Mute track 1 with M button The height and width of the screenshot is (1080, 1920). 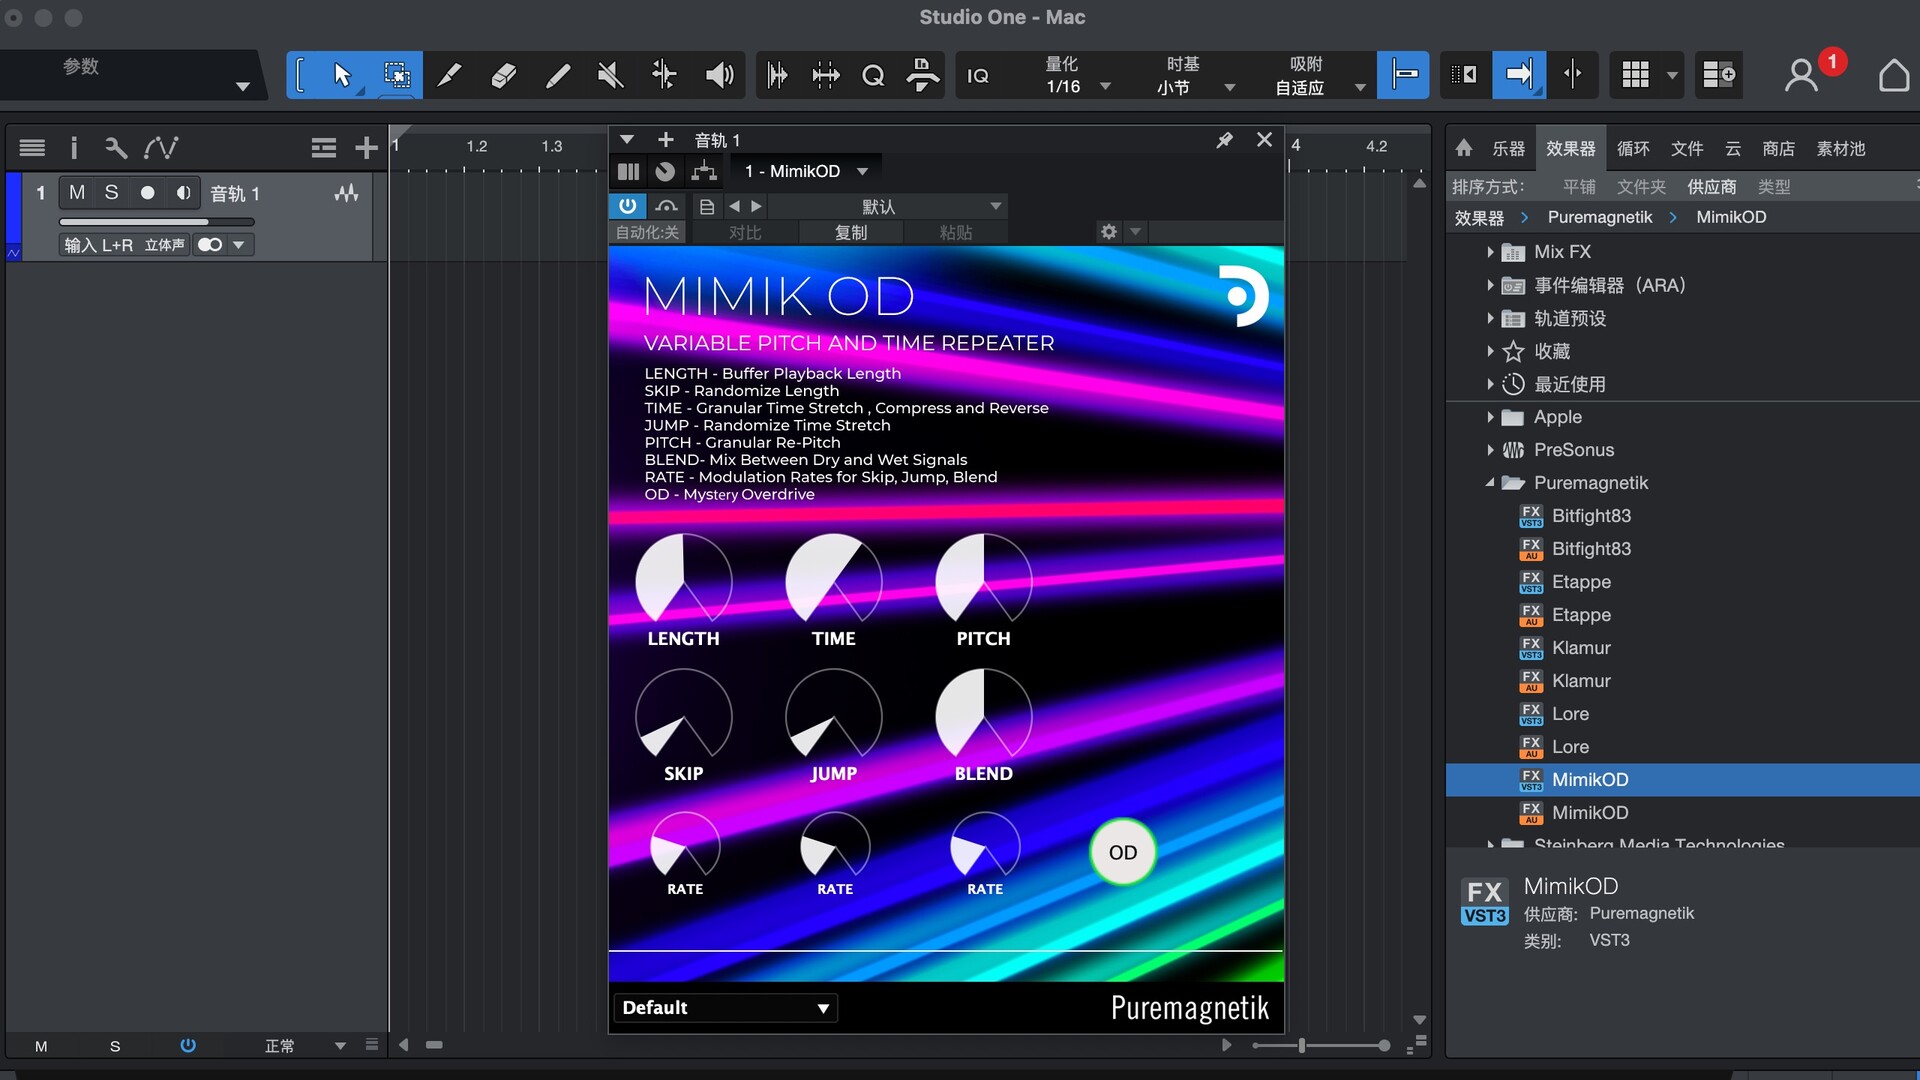point(77,193)
